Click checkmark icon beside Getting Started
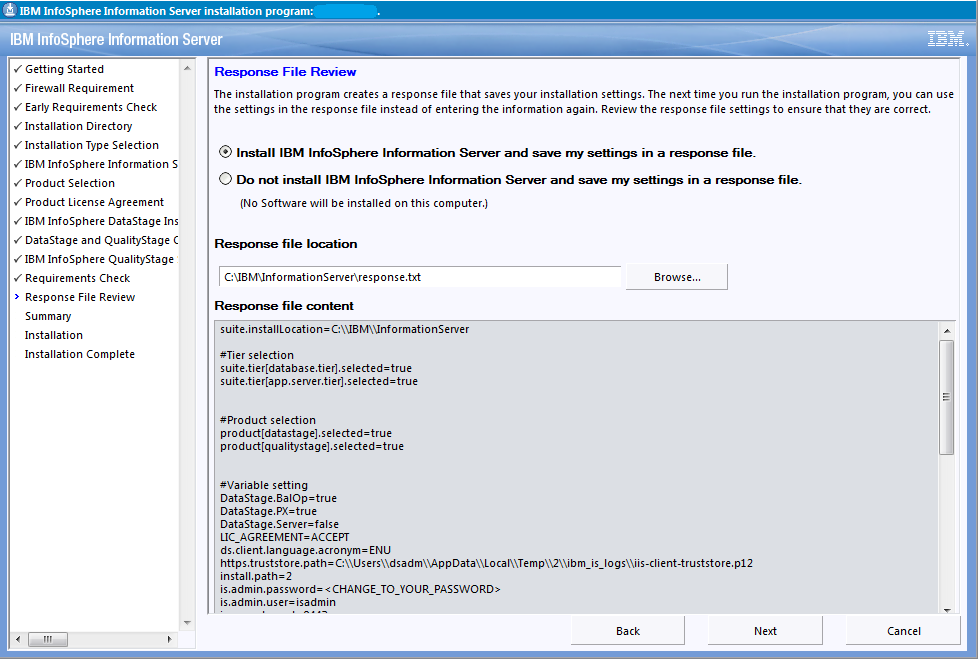 [17, 69]
